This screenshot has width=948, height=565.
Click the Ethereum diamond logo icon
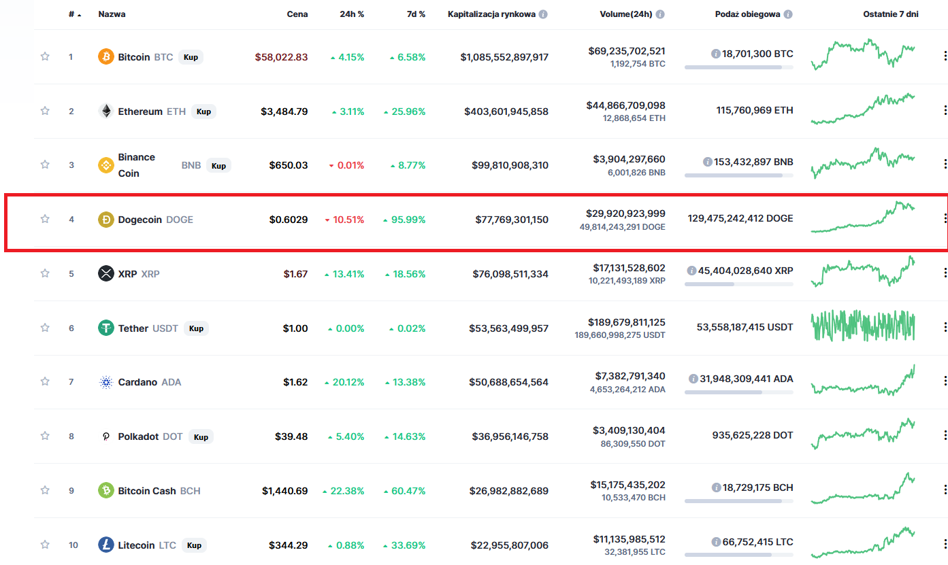[x=106, y=111]
